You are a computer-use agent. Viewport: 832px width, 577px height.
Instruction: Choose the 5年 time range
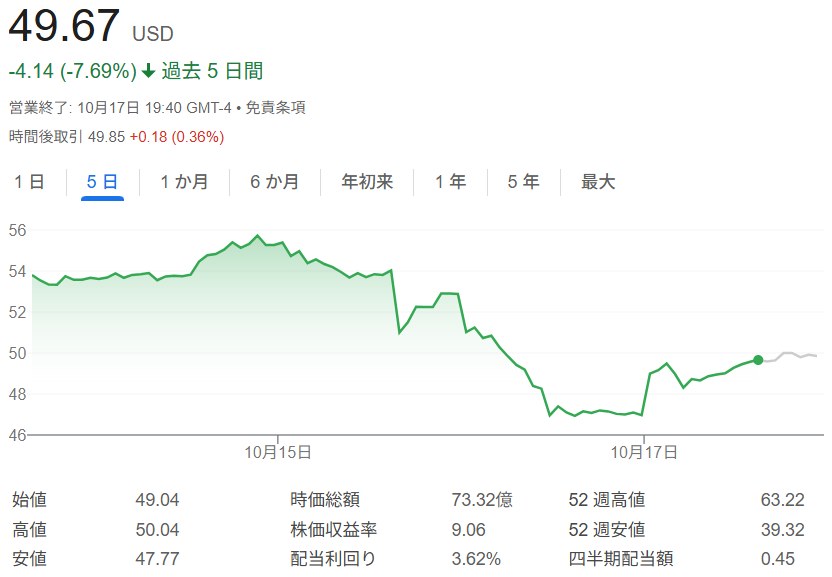(523, 182)
